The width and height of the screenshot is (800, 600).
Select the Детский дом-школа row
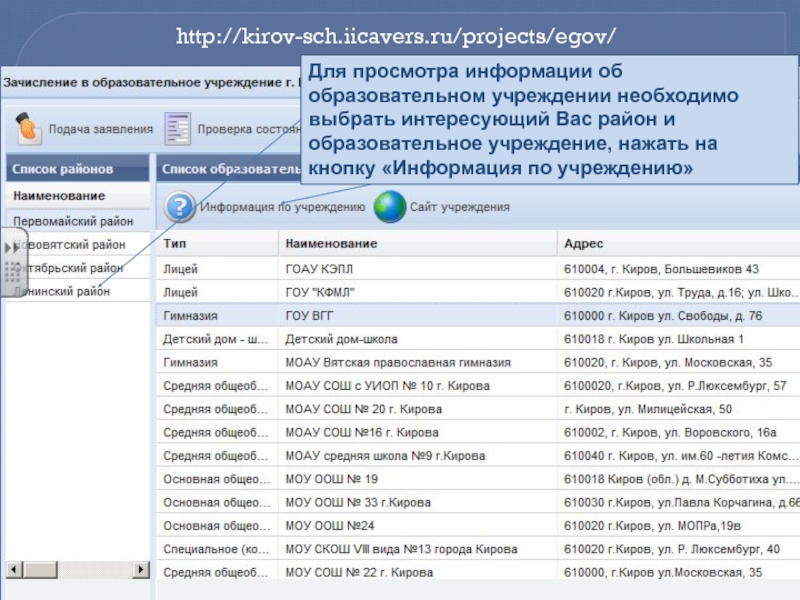click(478, 339)
